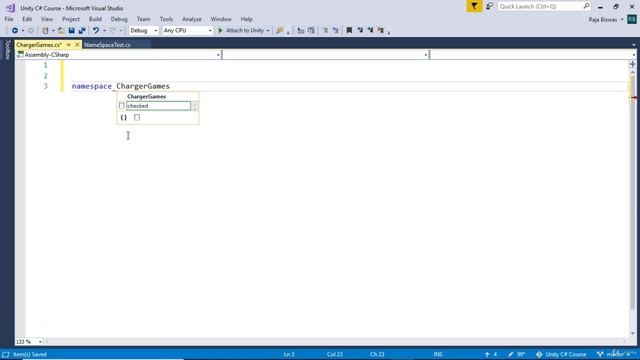Viewport: 640px width, 360px height.
Task: Expand the Raja Biswas account dropdown arrow
Action: (x=622, y=20)
